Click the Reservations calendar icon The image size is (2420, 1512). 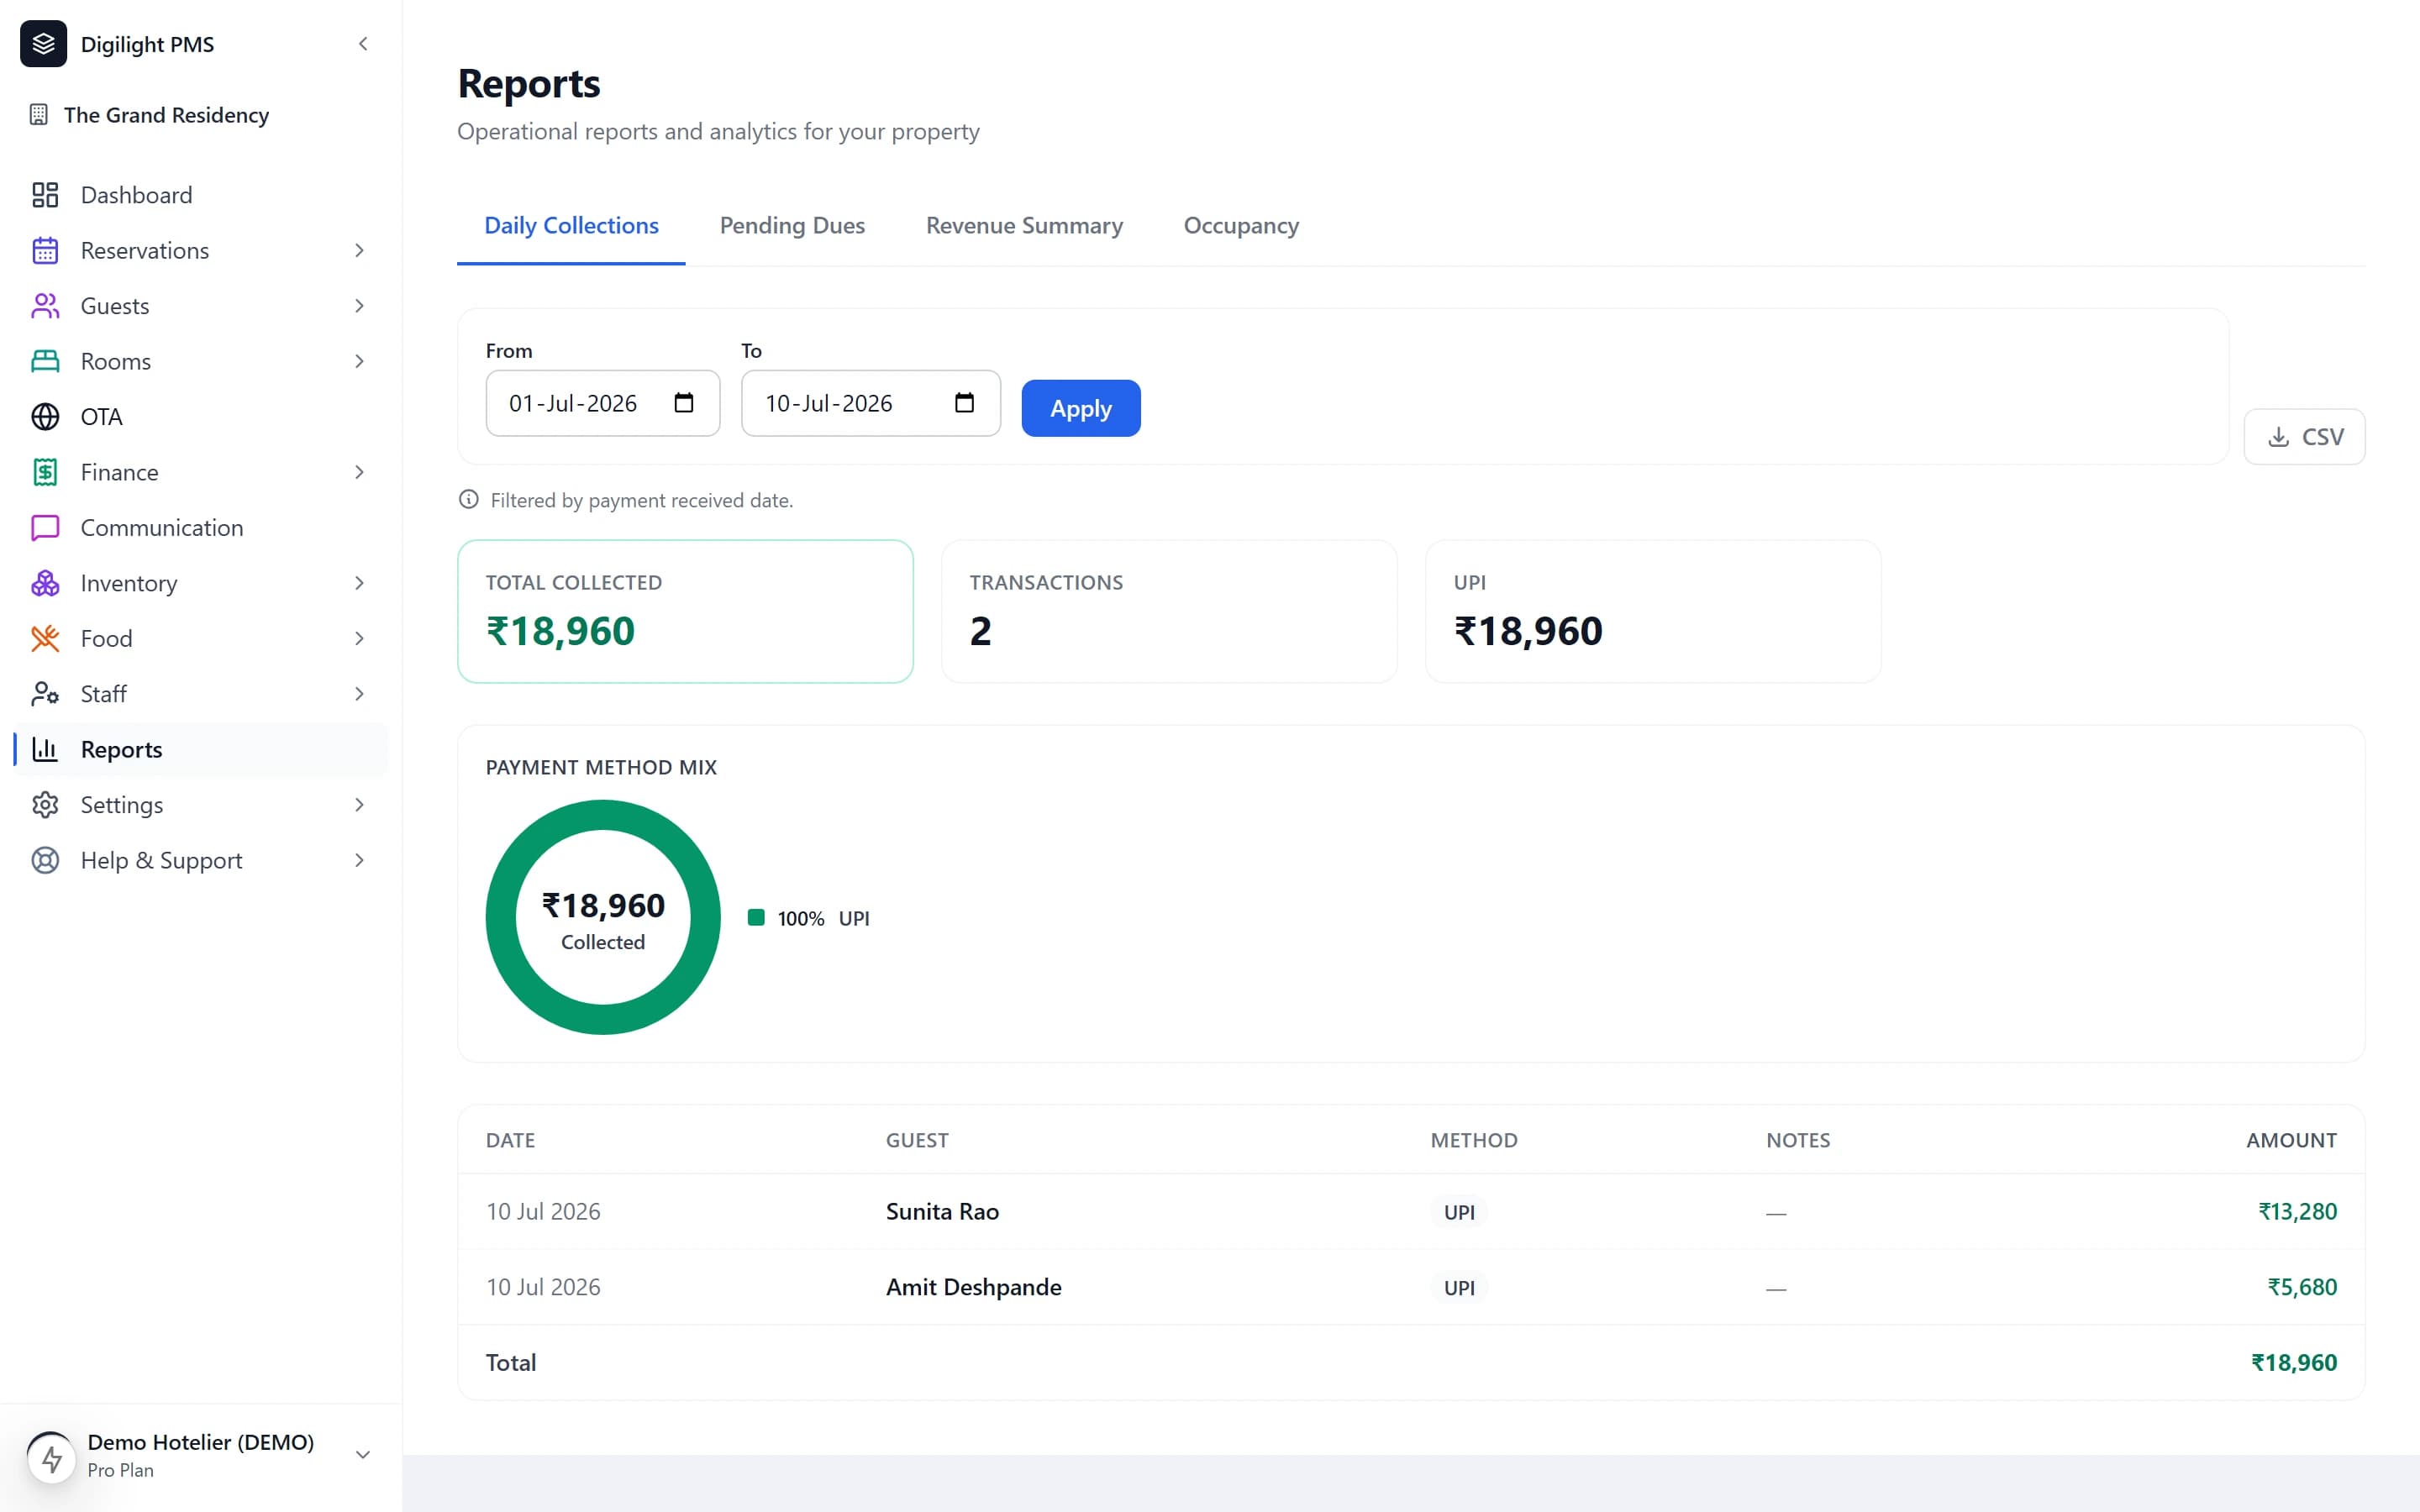(x=45, y=250)
